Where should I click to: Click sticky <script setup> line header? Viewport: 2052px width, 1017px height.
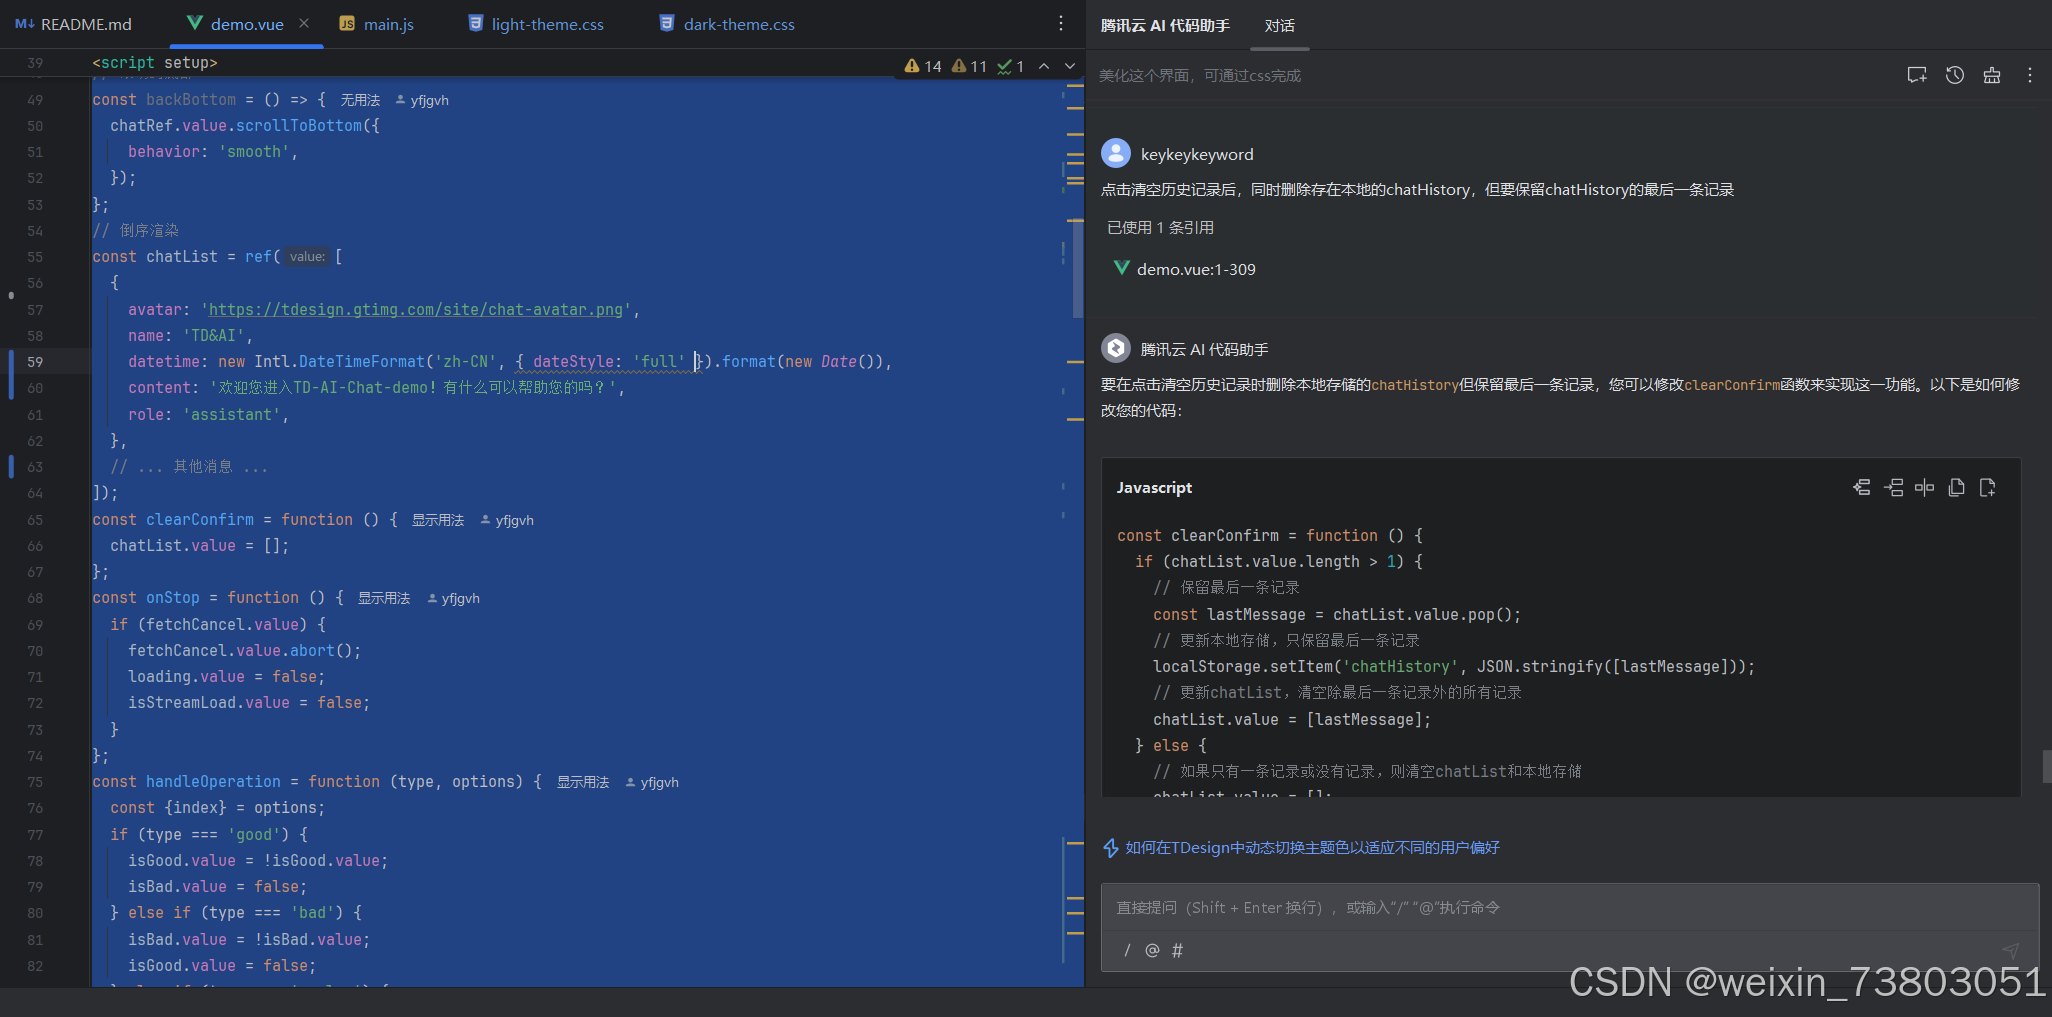[155, 63]
